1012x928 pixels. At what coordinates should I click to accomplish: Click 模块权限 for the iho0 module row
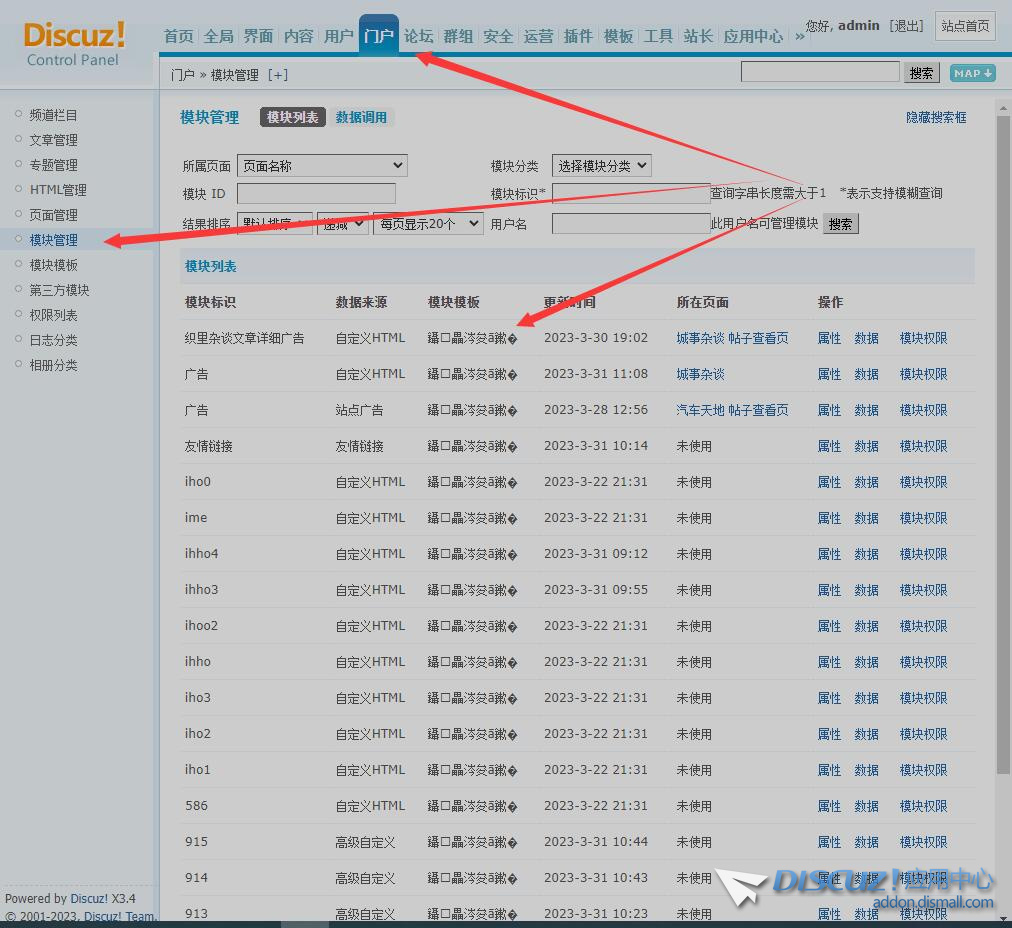point(923,482)
